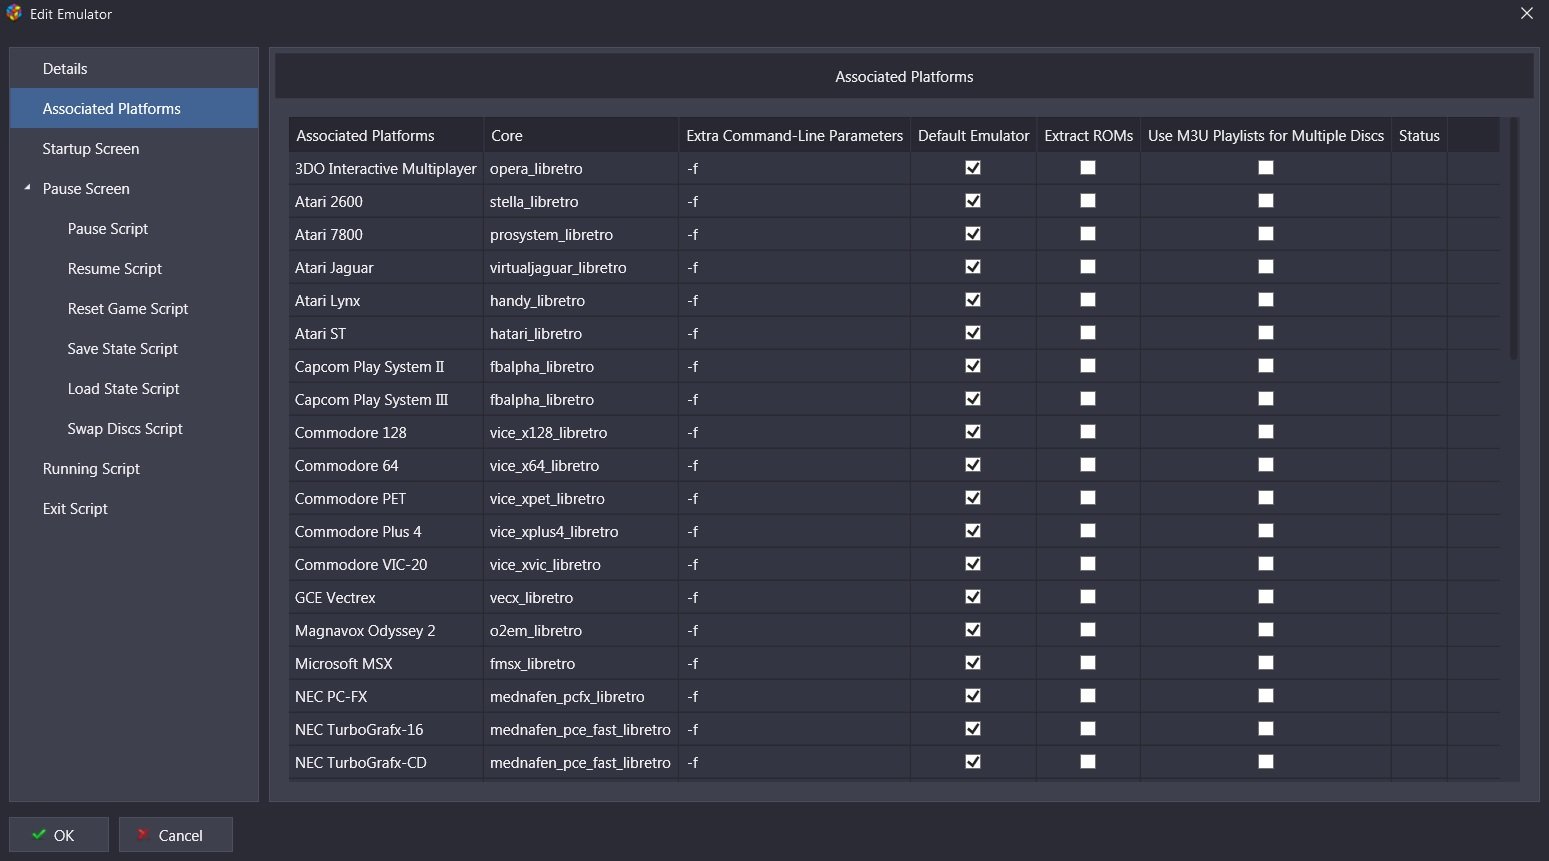This screenshot has height=861, width=1549.
Task: Click the vice_xplus4_libretro core cell
Action: [581, 531]
